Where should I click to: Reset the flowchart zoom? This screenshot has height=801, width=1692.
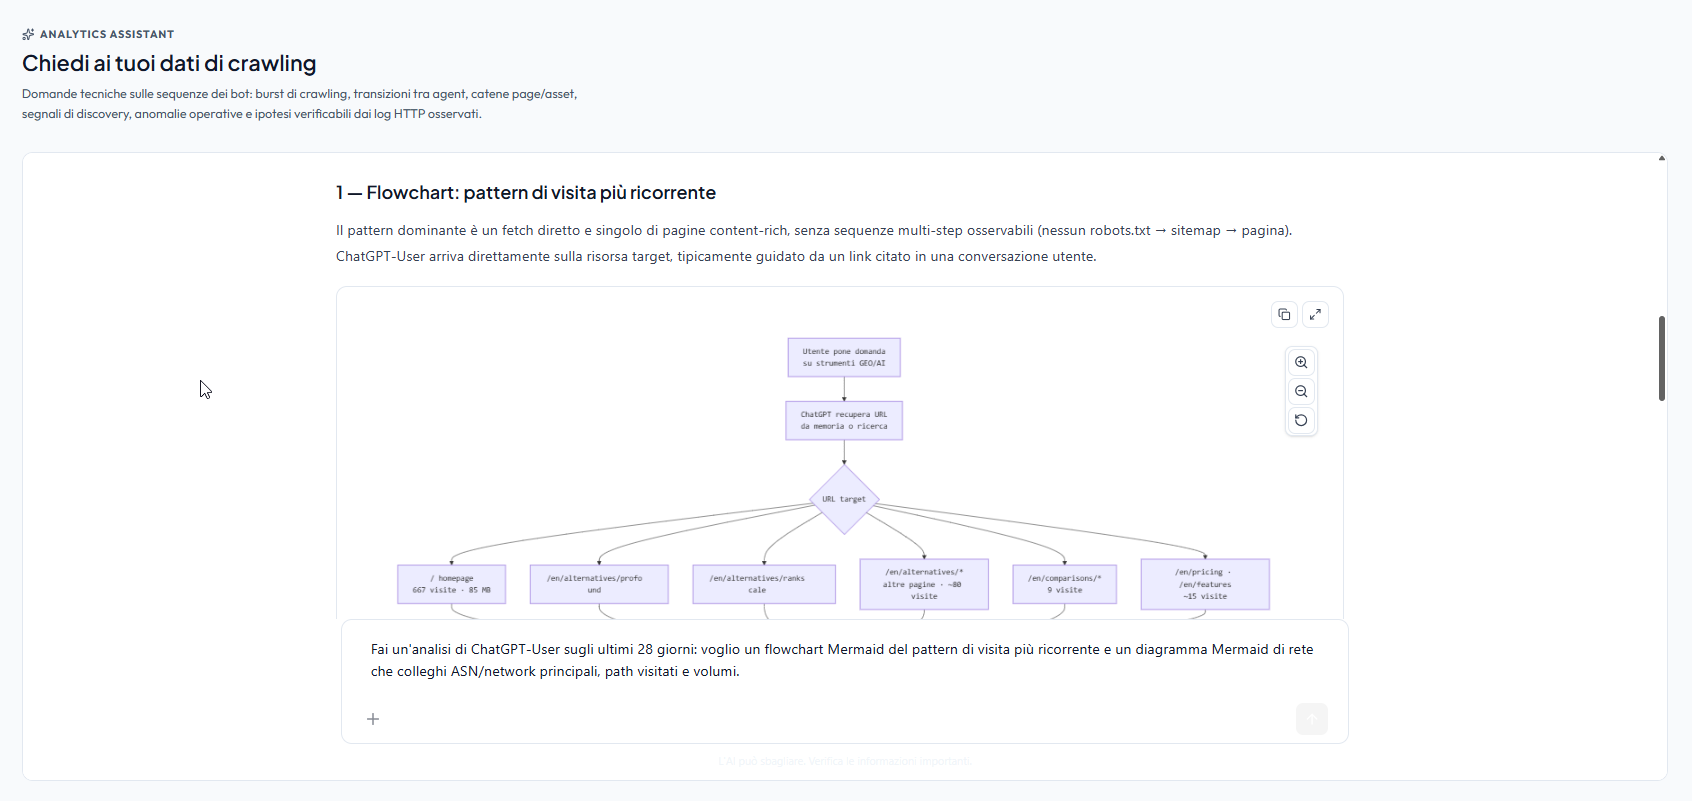1301,420
